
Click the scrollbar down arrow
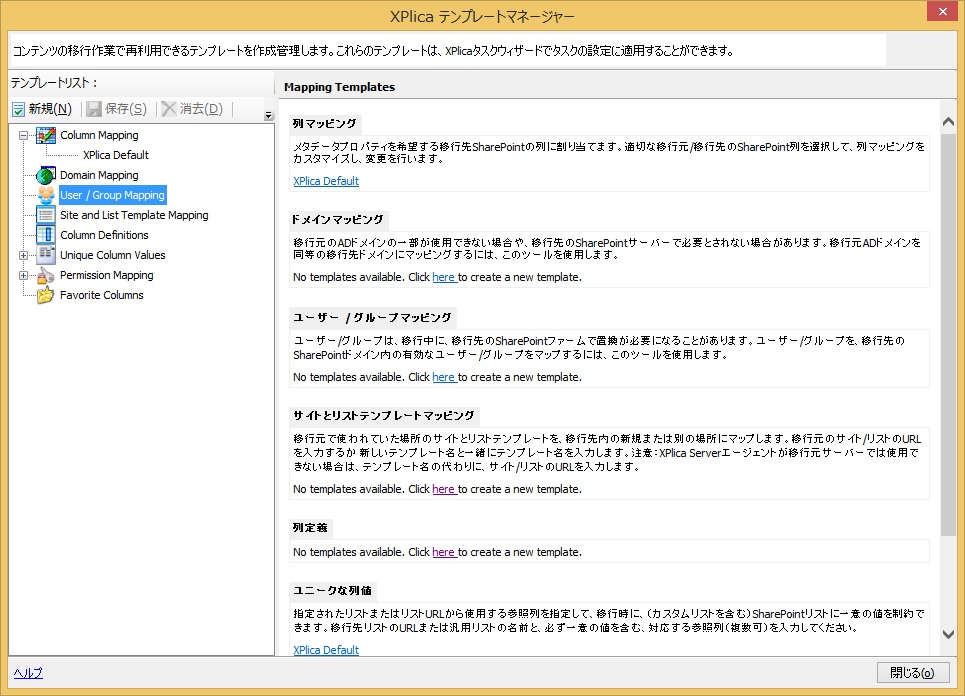(x=948, y=634)
